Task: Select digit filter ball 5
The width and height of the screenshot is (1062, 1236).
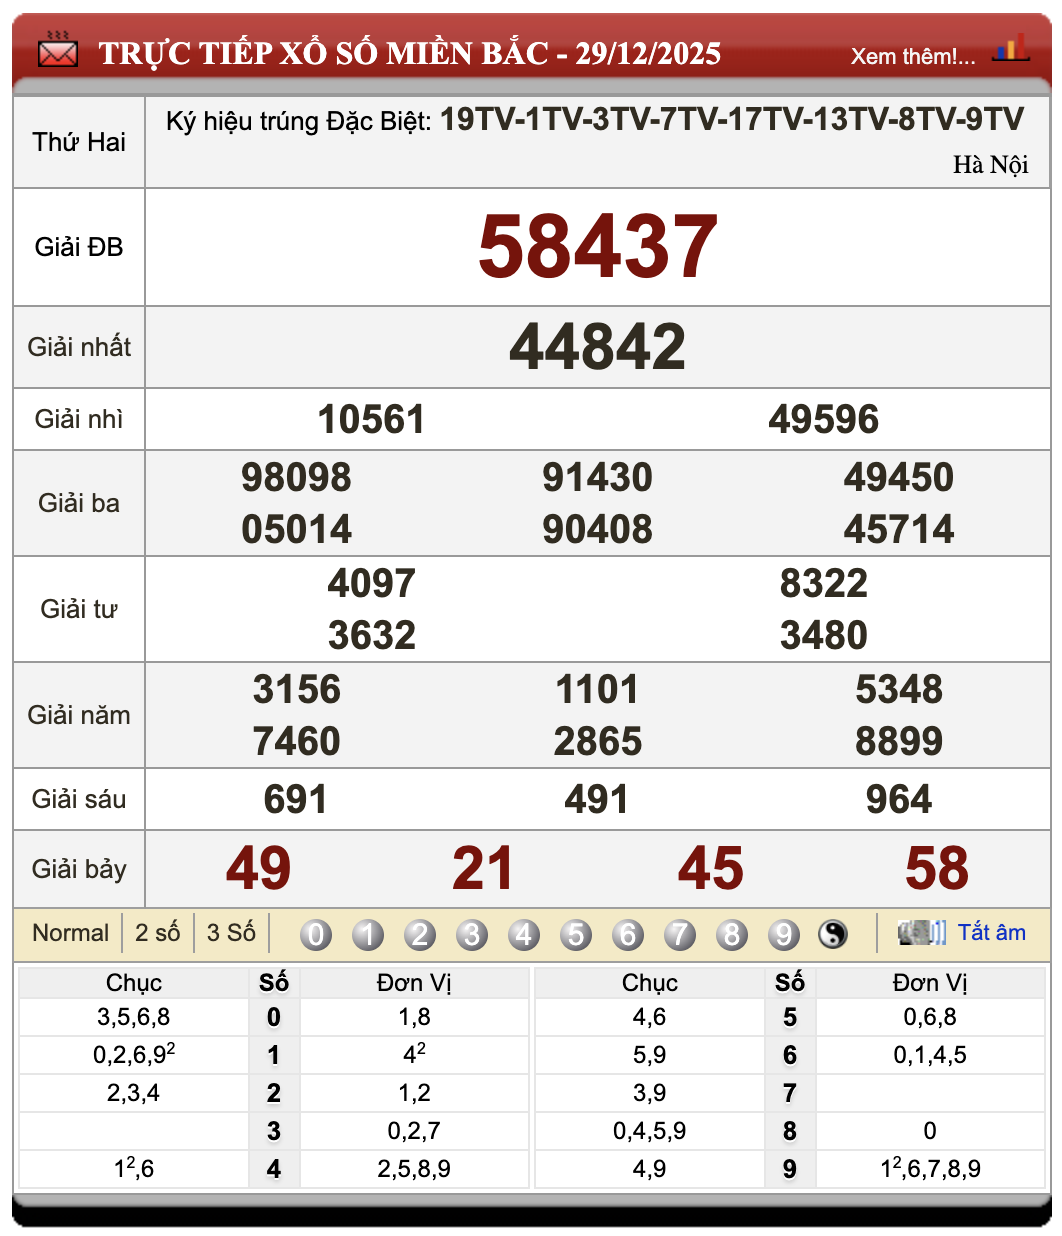Action: pos(576,934)
